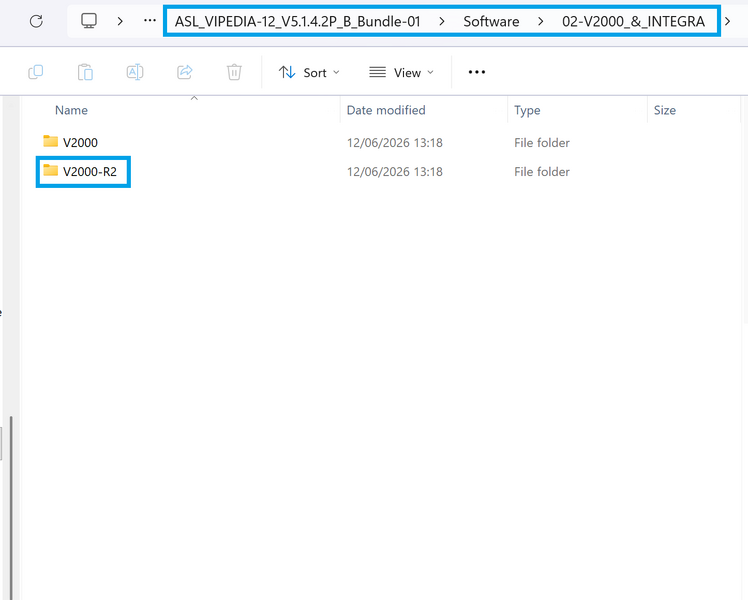The height and width of the screenshot is (600, 748).
Task: Click the V2000-R2 folder icon
Action: coord(51,170)
